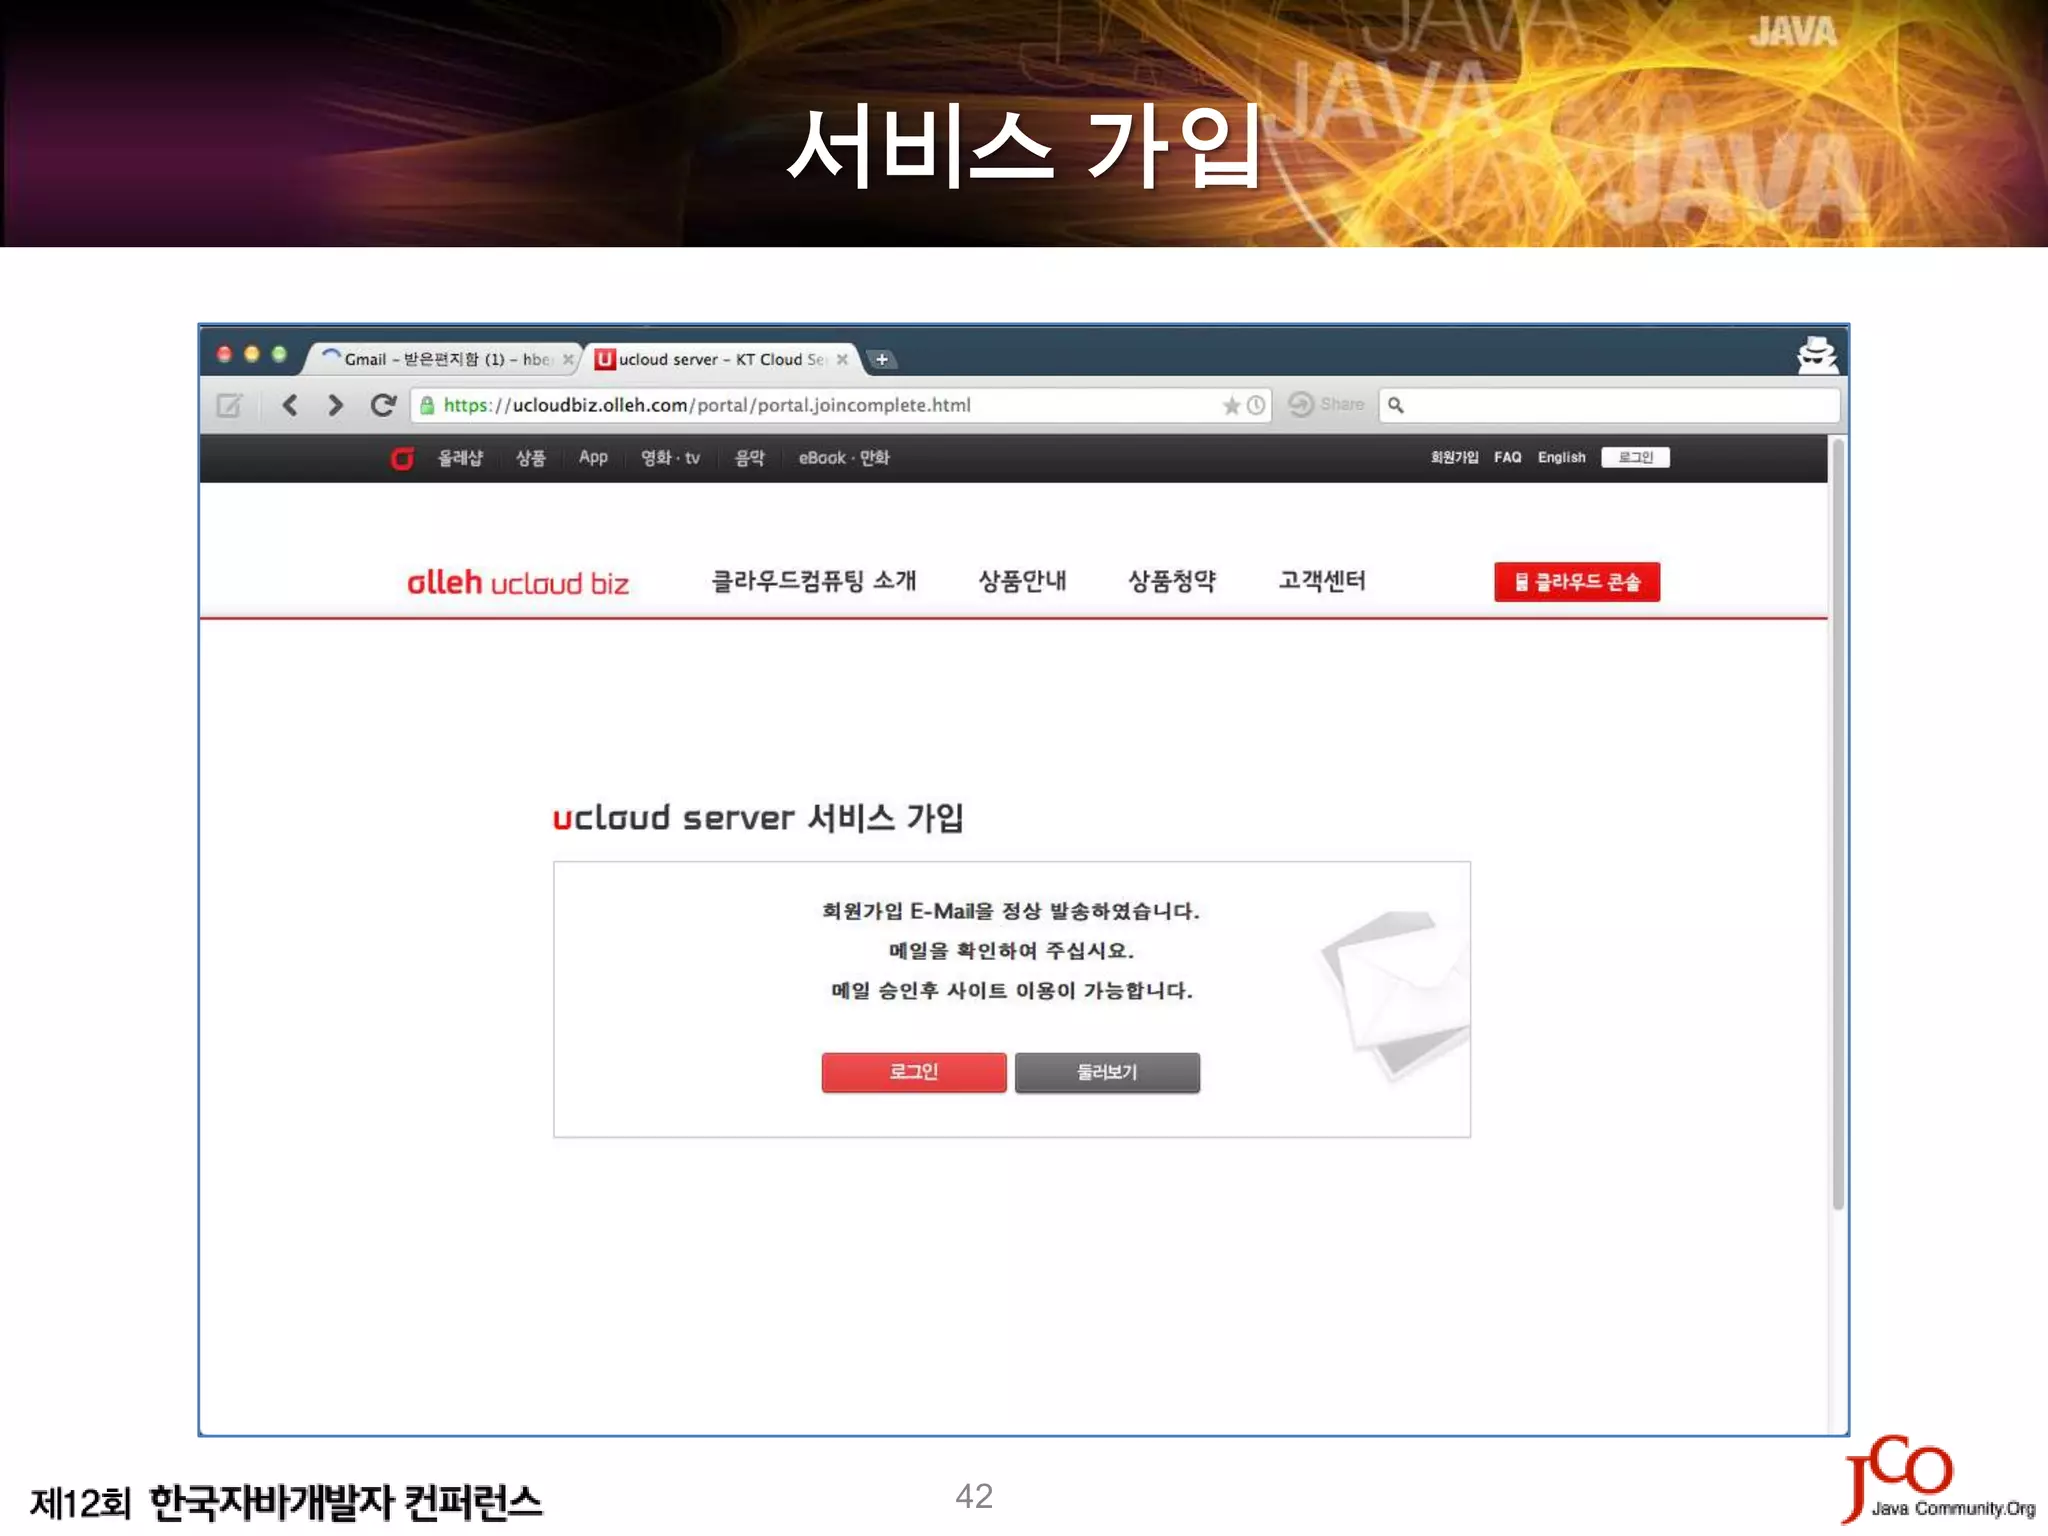The height and width of the screenshot is (1536, 2048).
Task: Open a new tab with plus button
Action: [x=882, y=359]
